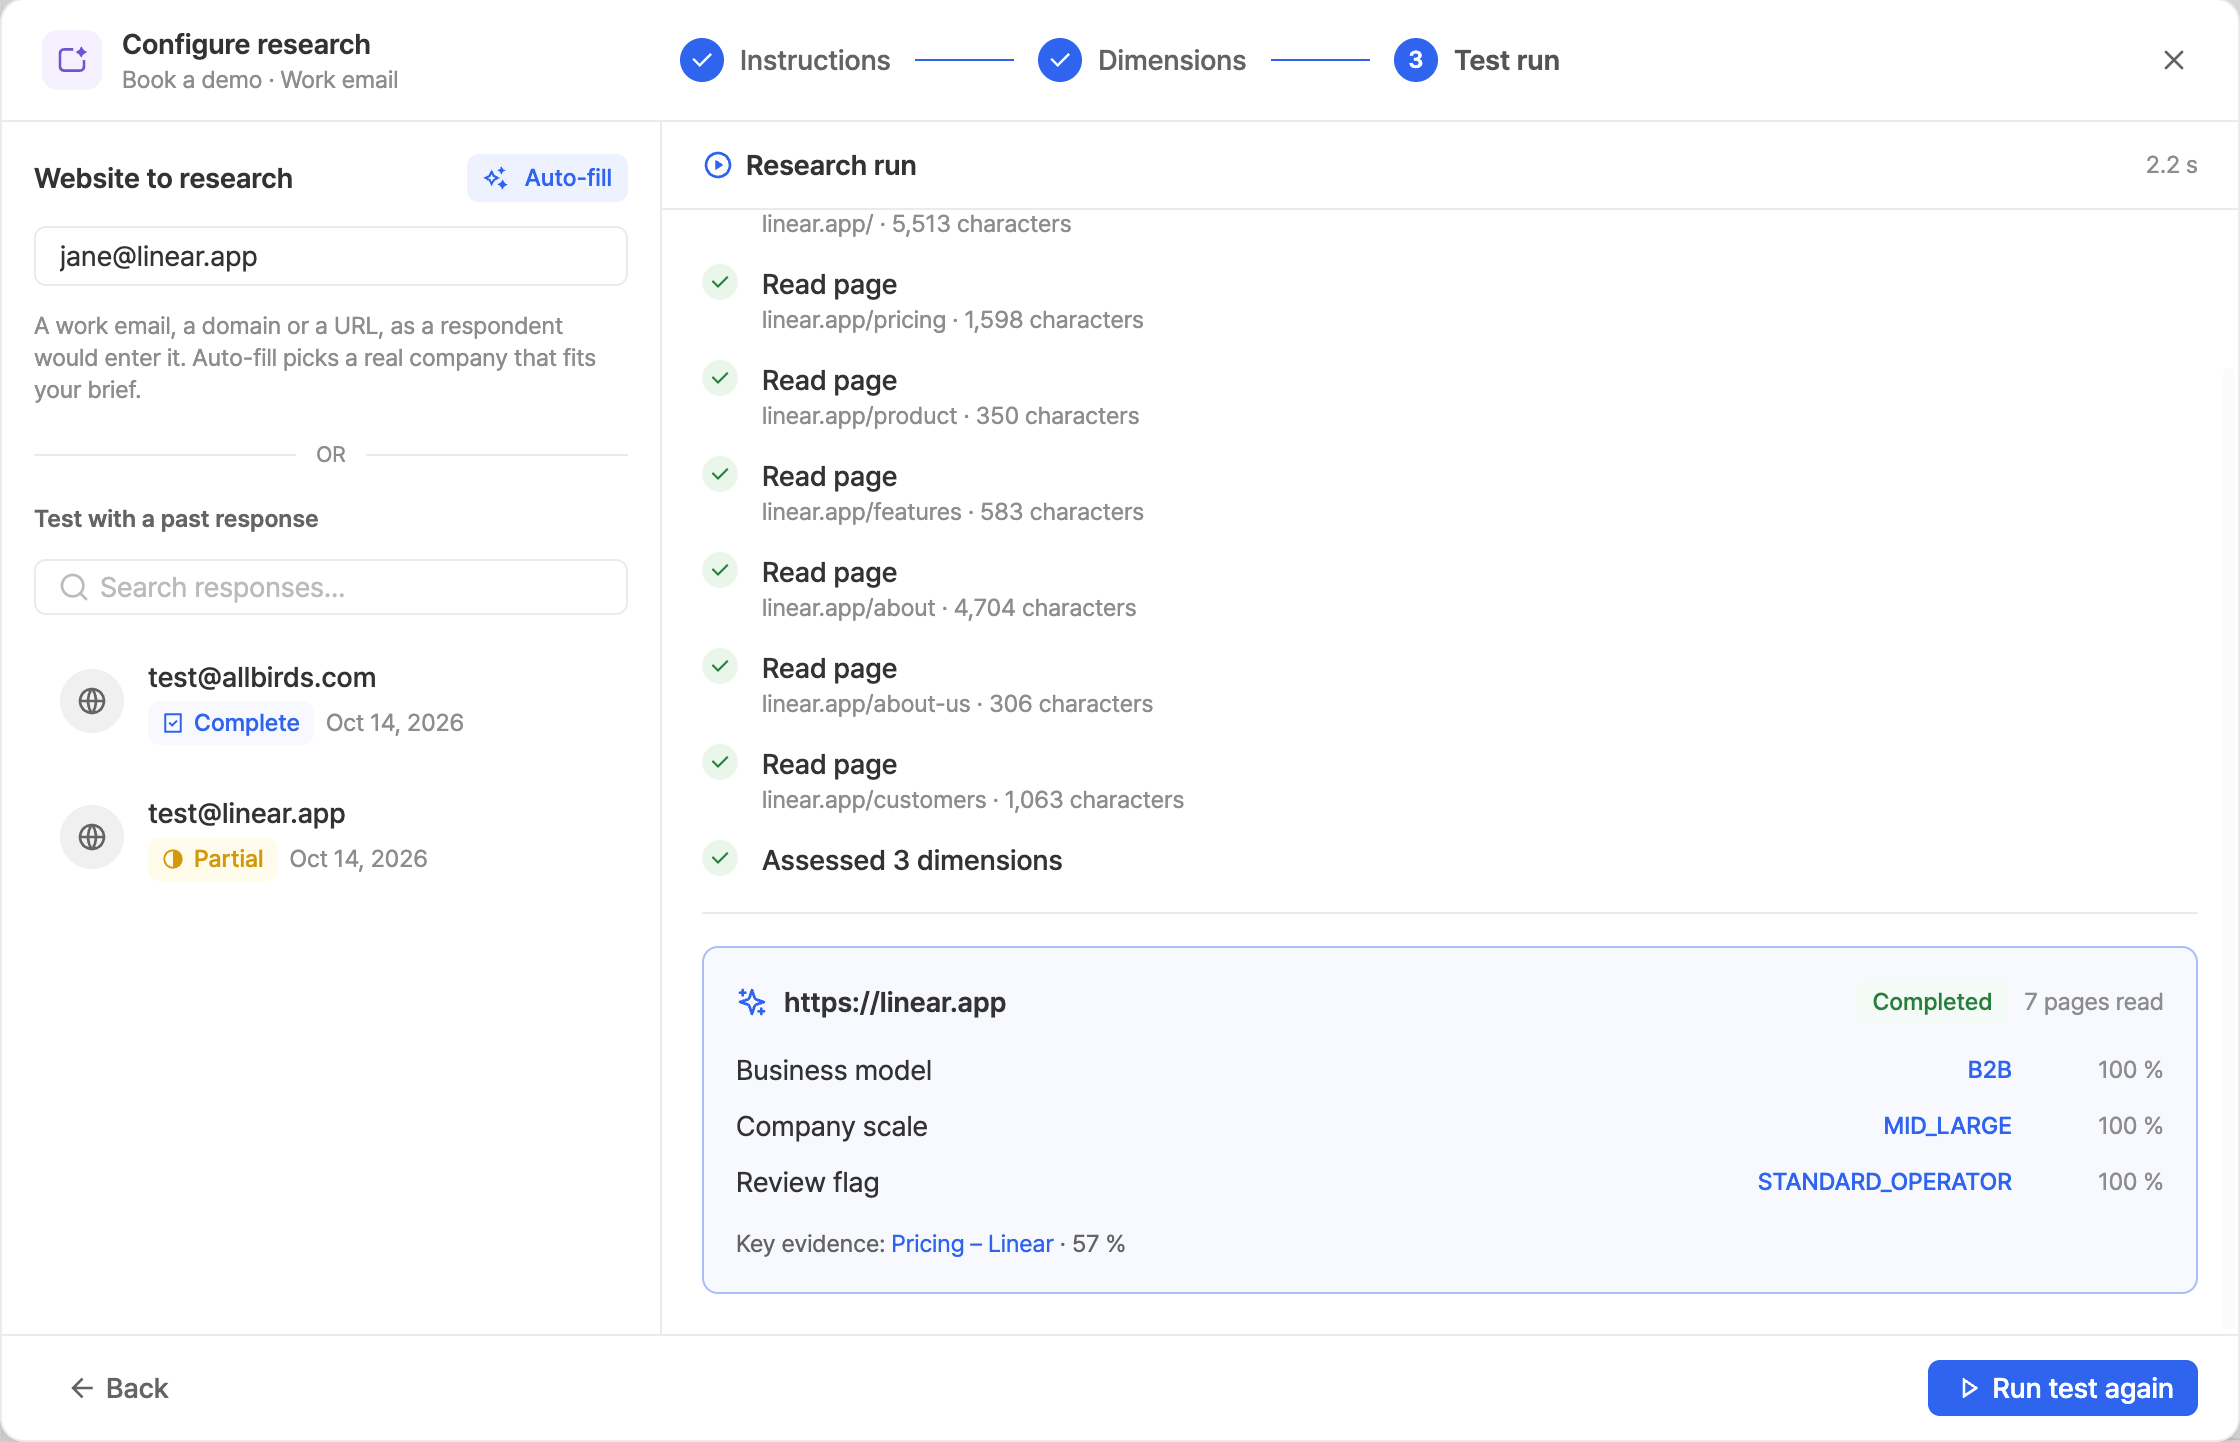Screen dimensions: 2240x1442
Task: Click checkmark beside Assessed 3 dimensions
Action: (720, 859)
